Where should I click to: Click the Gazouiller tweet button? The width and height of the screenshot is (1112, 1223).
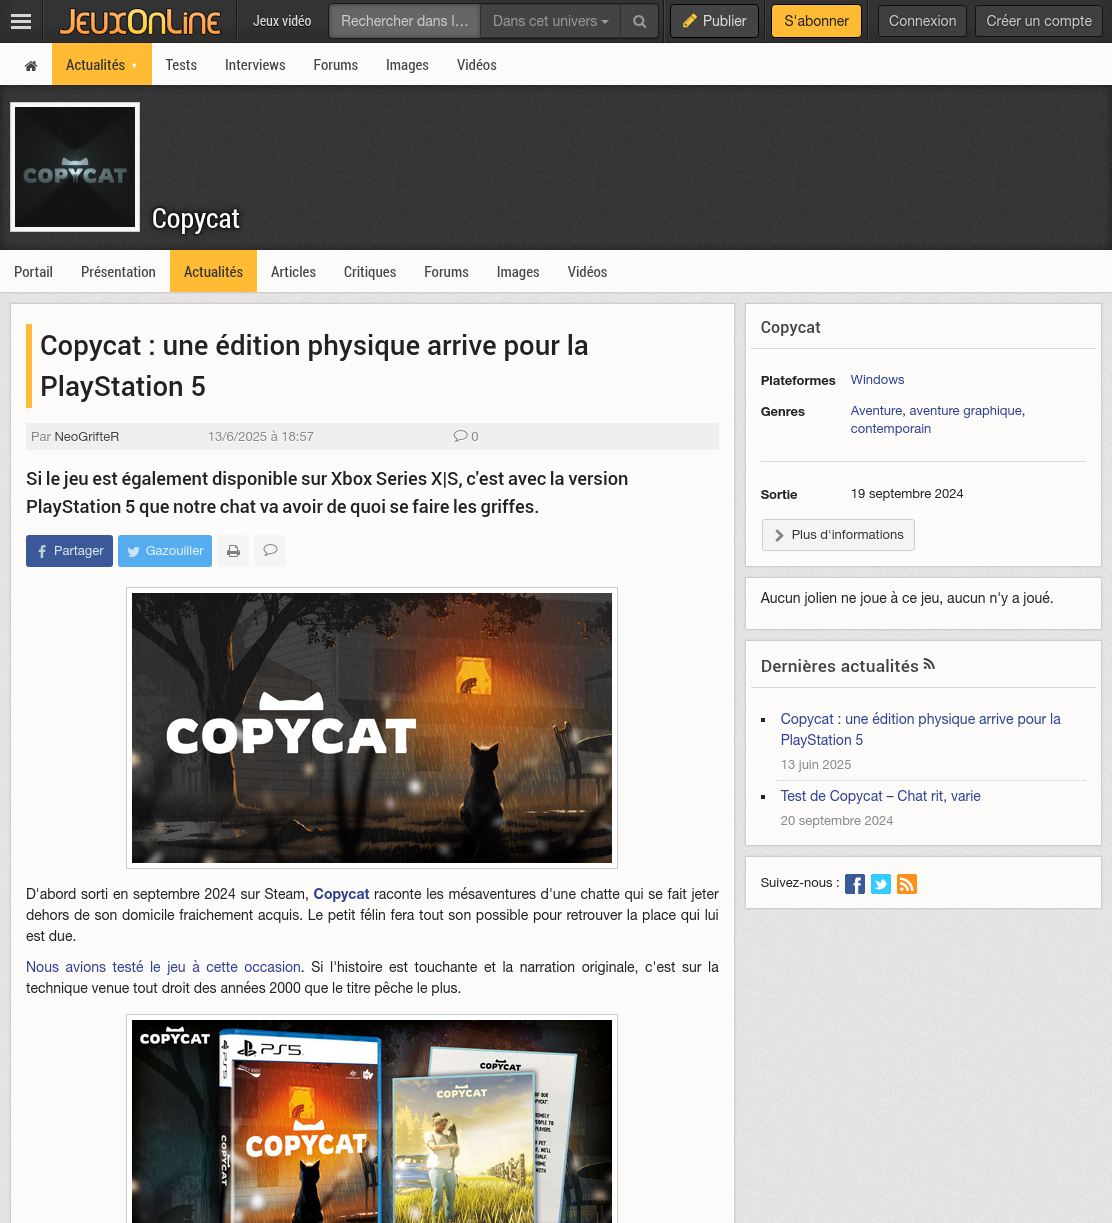pos(165,551)
